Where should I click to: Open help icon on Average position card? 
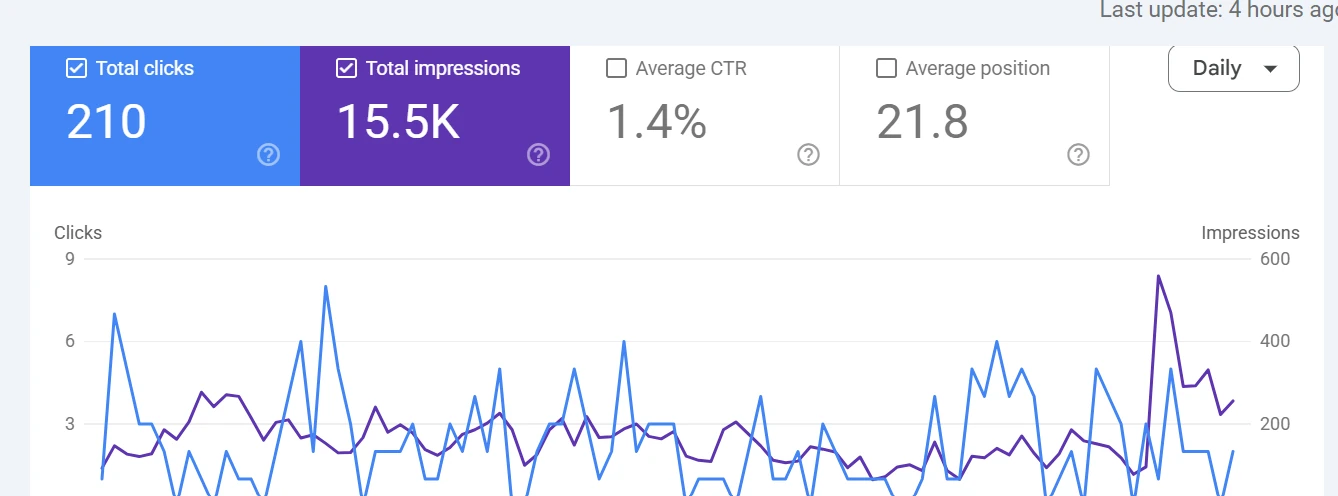[1078, 154]
